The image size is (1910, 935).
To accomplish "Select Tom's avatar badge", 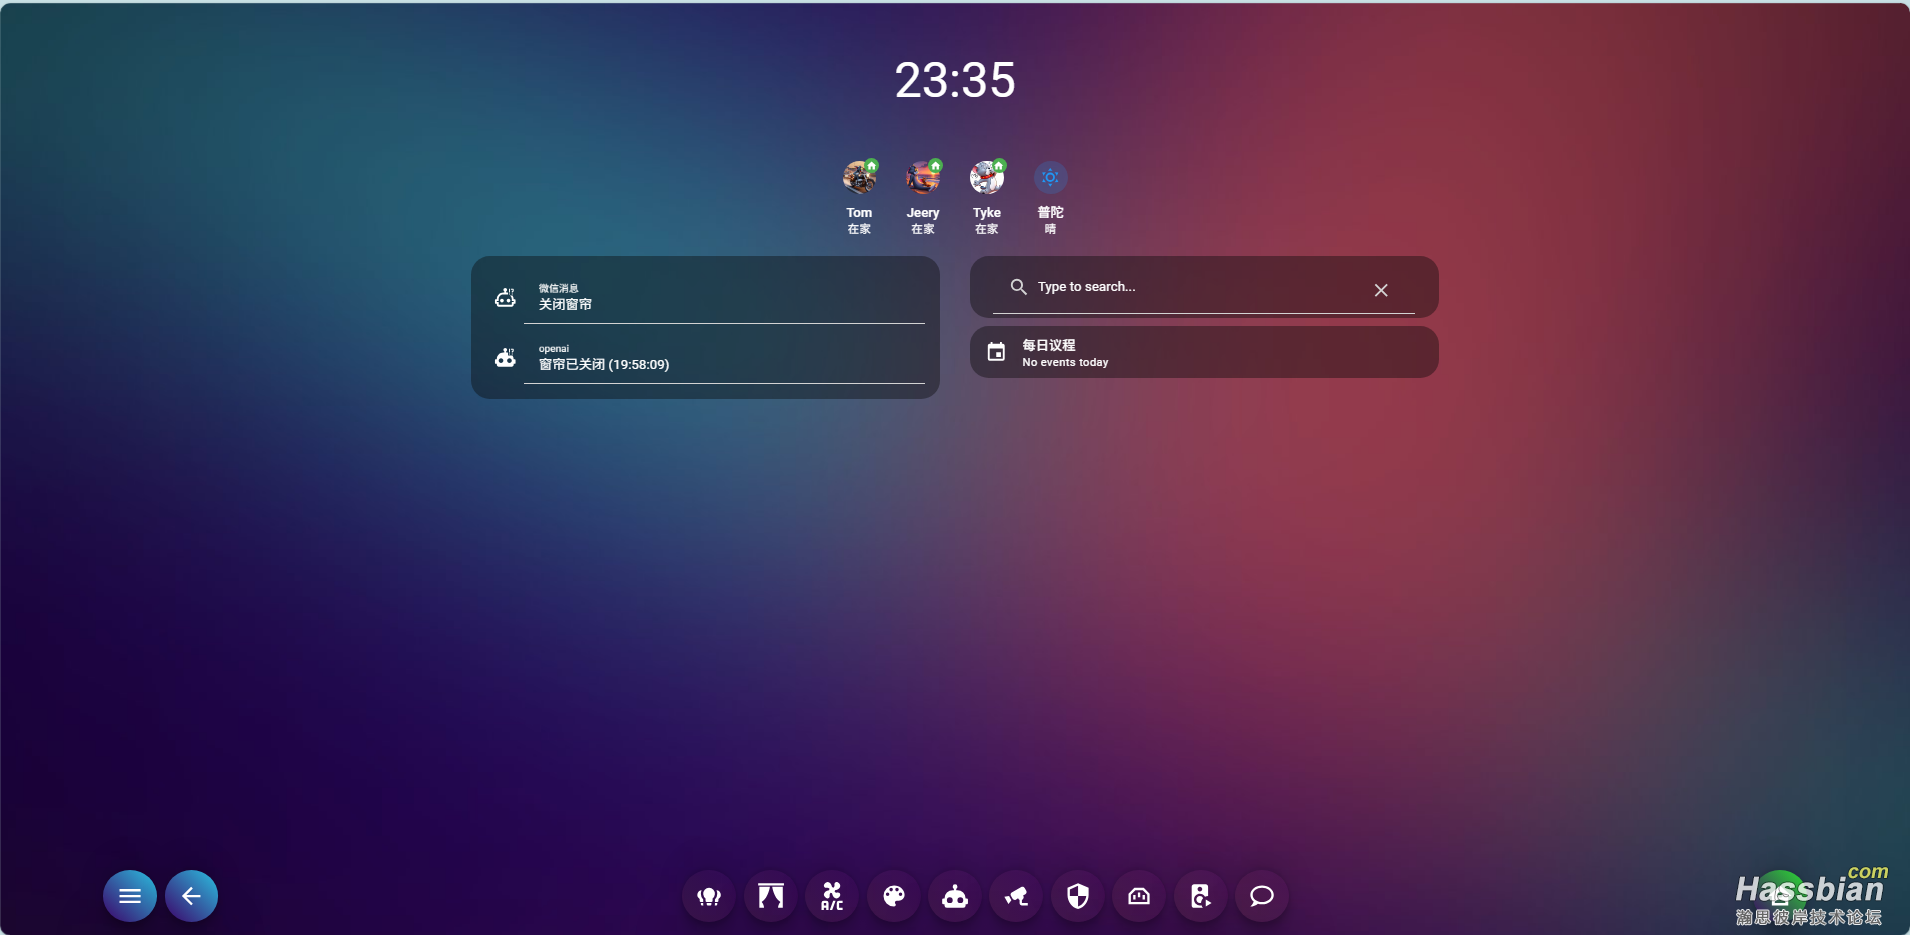I will (859, 179).
